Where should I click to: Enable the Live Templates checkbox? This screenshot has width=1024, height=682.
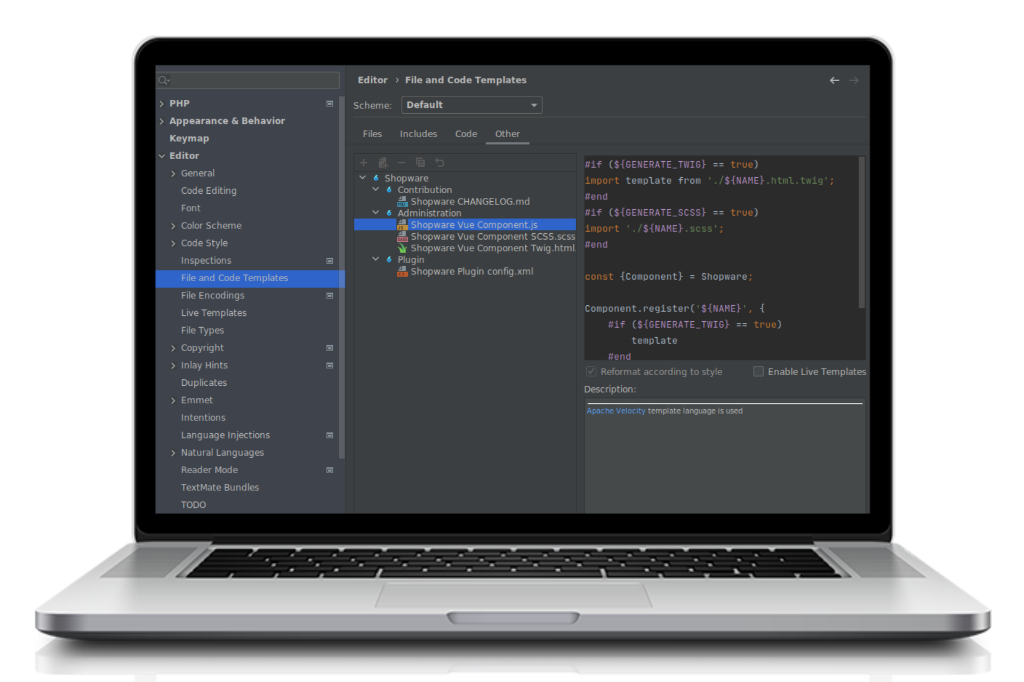tap(758, 372)
